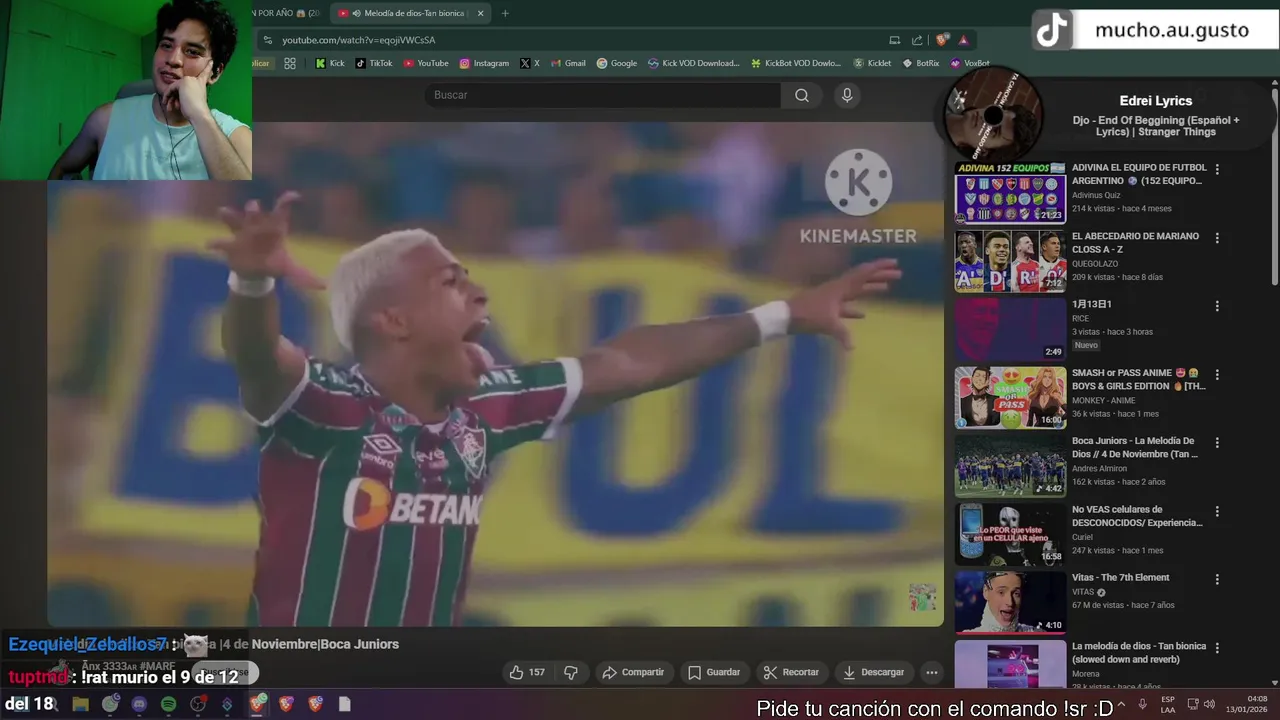This screenshot has height=720, width=1280.
Task: Open the Kicklet bookmark
Action: click(x=872, y=63)
